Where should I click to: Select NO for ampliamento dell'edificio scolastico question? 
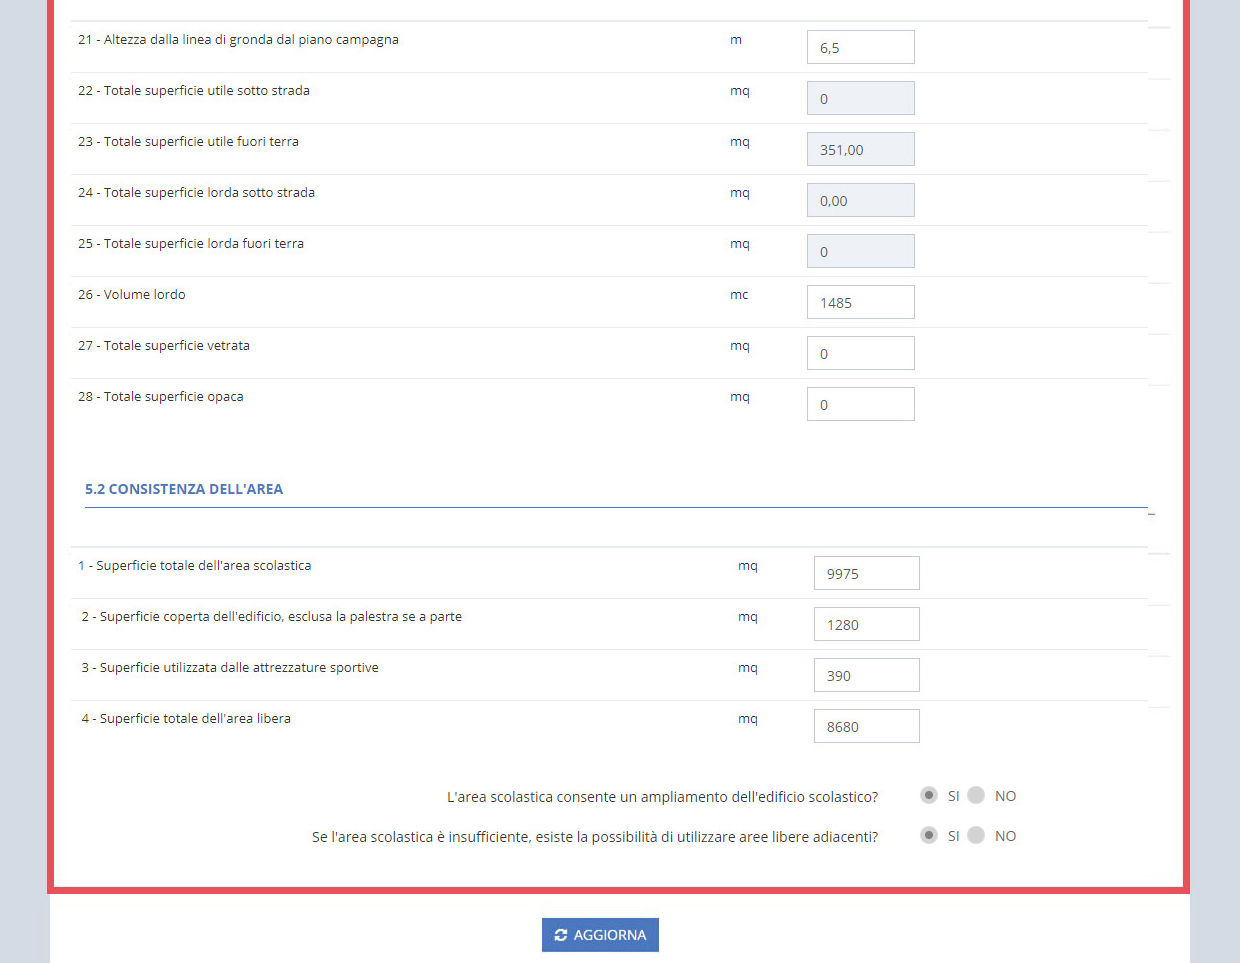tap(977, 795)
